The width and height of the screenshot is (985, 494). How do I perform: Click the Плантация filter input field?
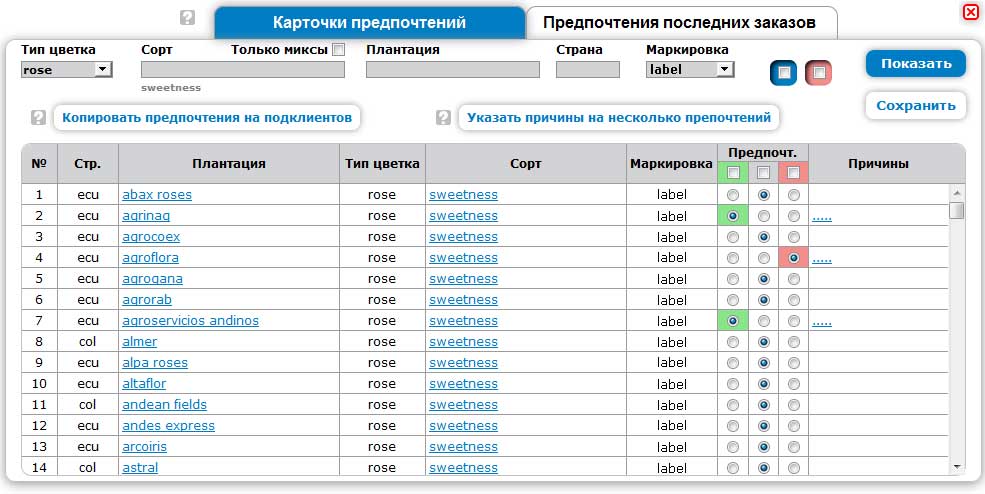pos(452,70)
